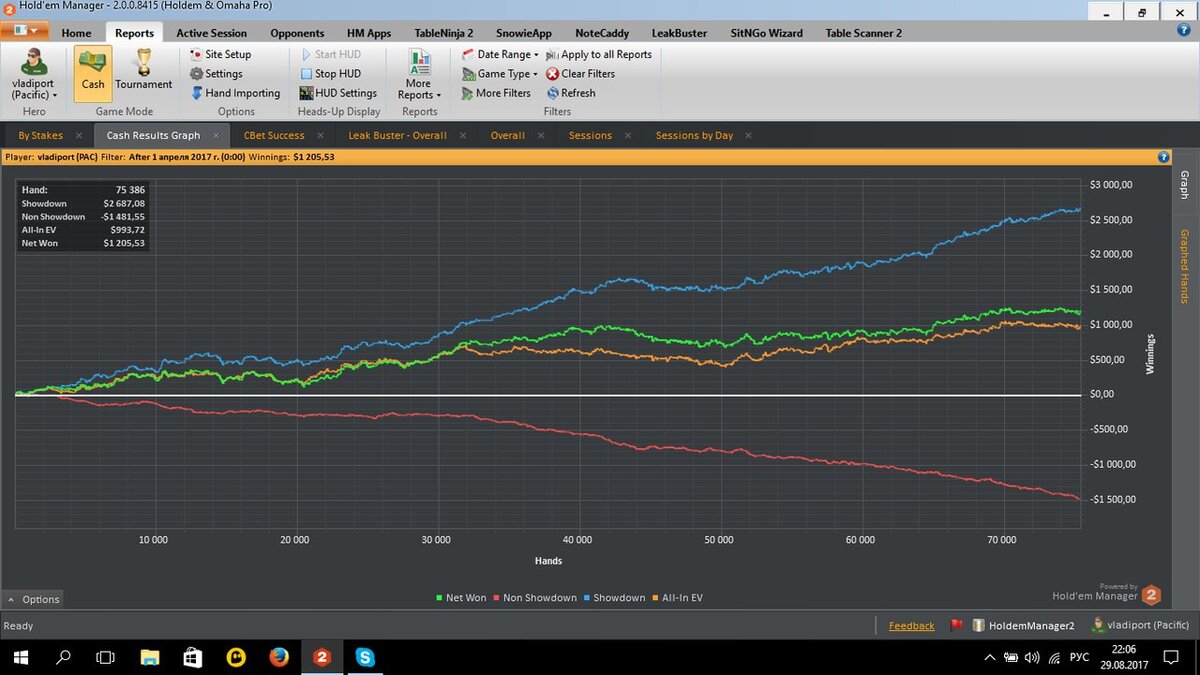Open More Reports menu
The image size is (1200, 675).
tap(419, 74)
